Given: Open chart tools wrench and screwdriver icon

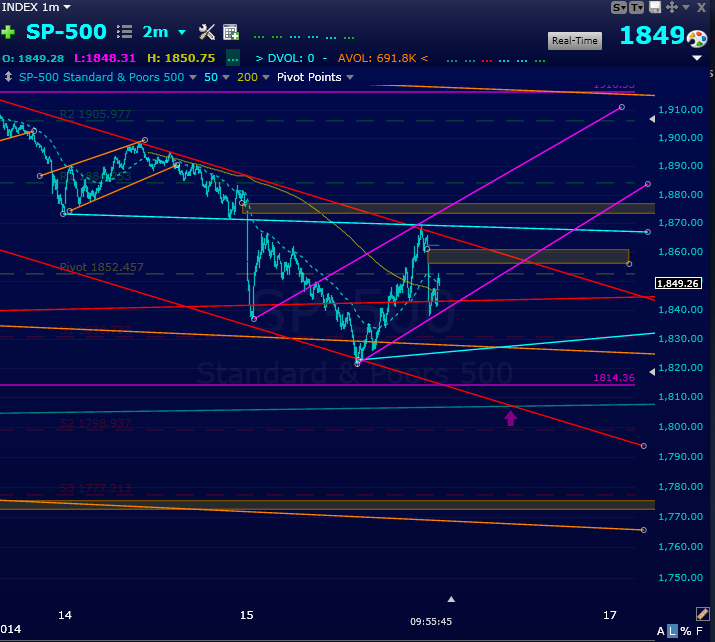Looking at the screenshot, I should (207, 32).
